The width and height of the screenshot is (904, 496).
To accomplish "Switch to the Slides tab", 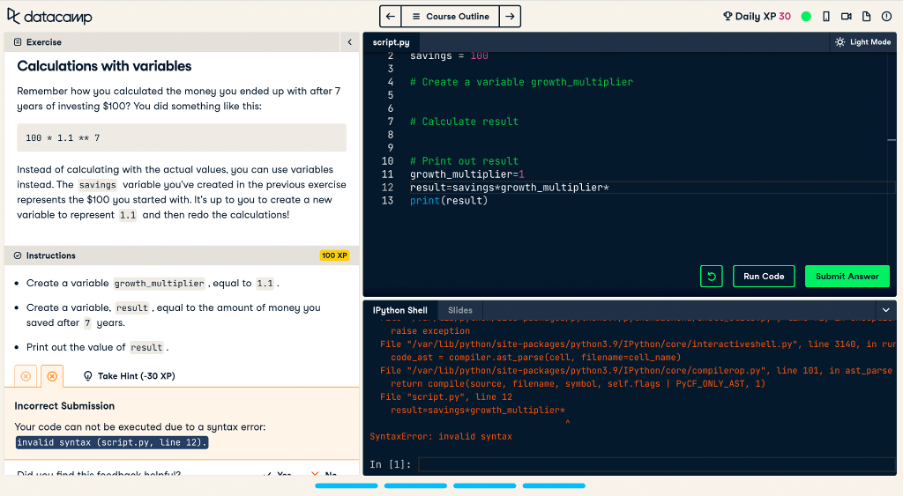I will point(460,310).
